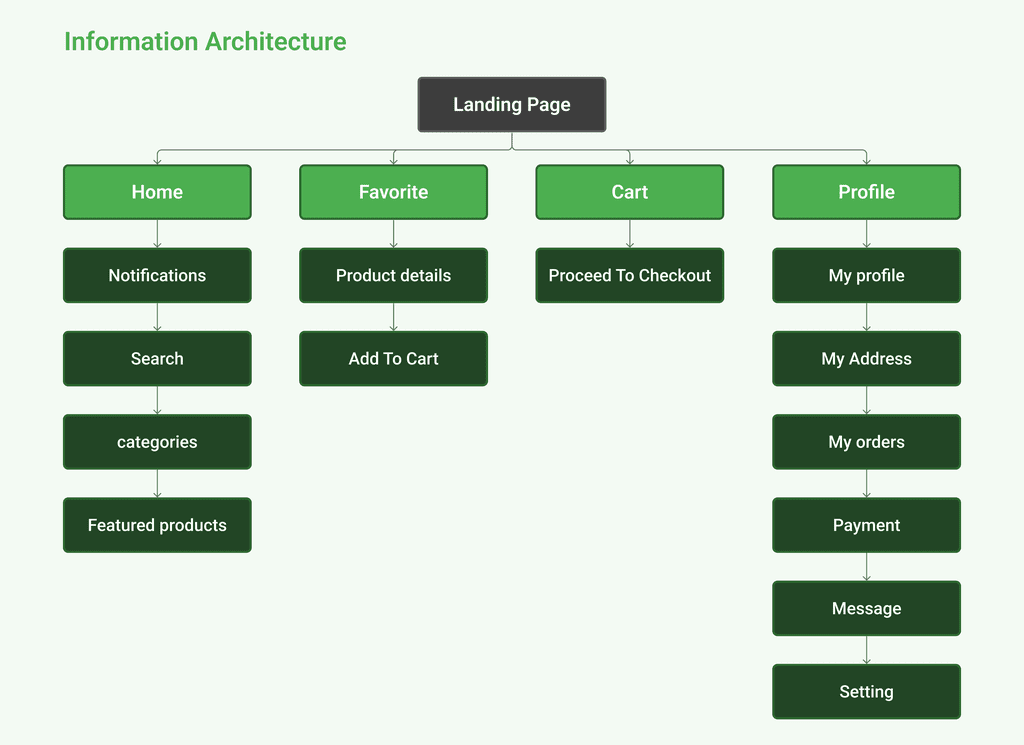Click the Information Architecture heading

tap(205, 42)
